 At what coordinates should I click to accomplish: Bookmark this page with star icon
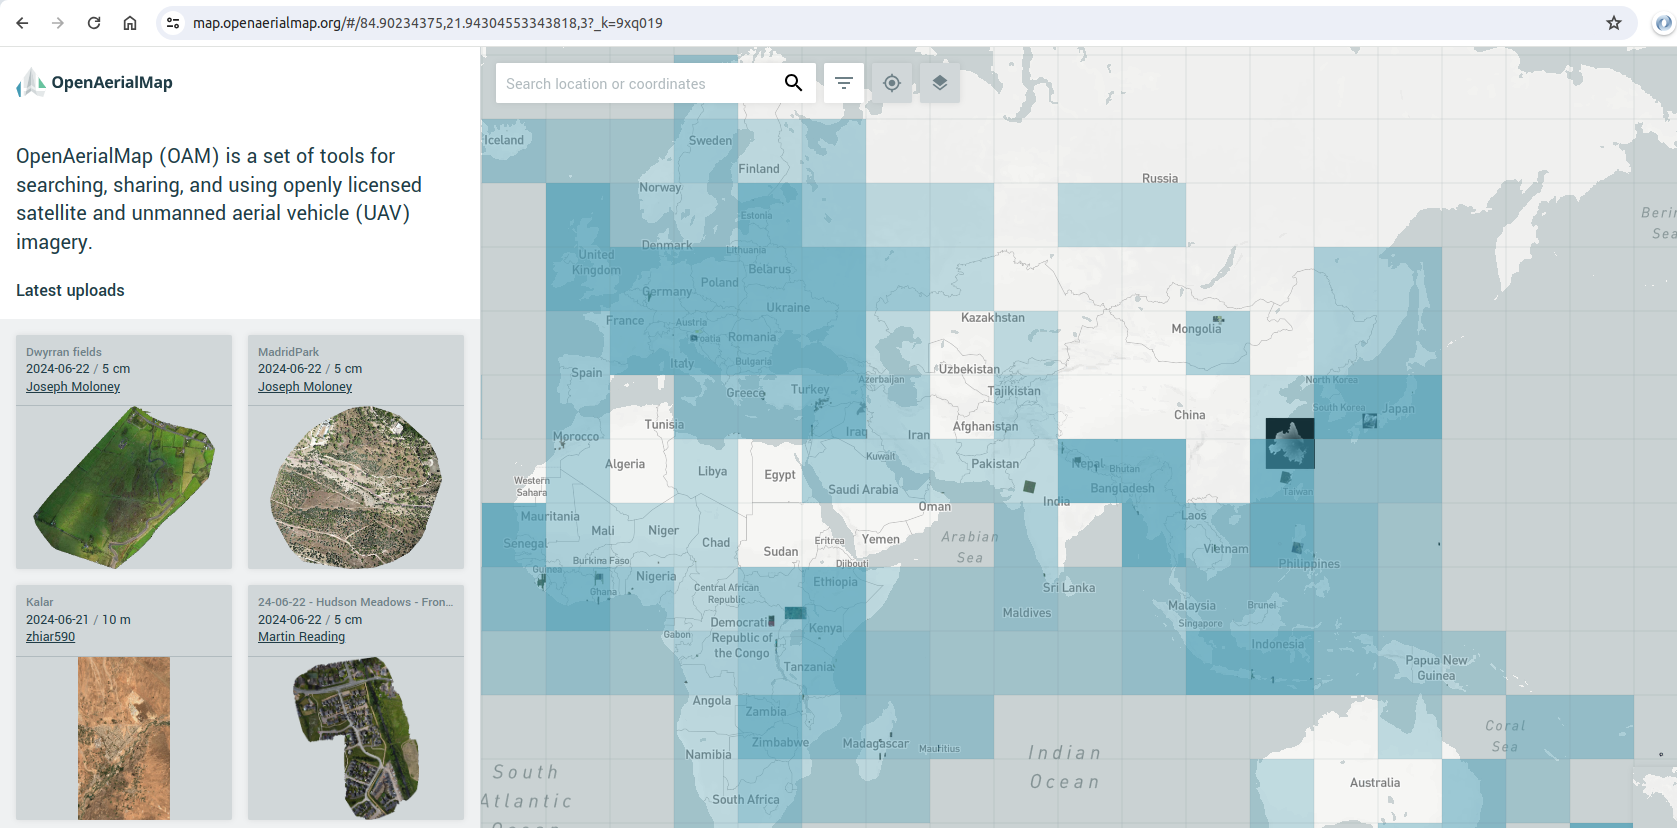pyautogui.click(x=1613, y=23)
